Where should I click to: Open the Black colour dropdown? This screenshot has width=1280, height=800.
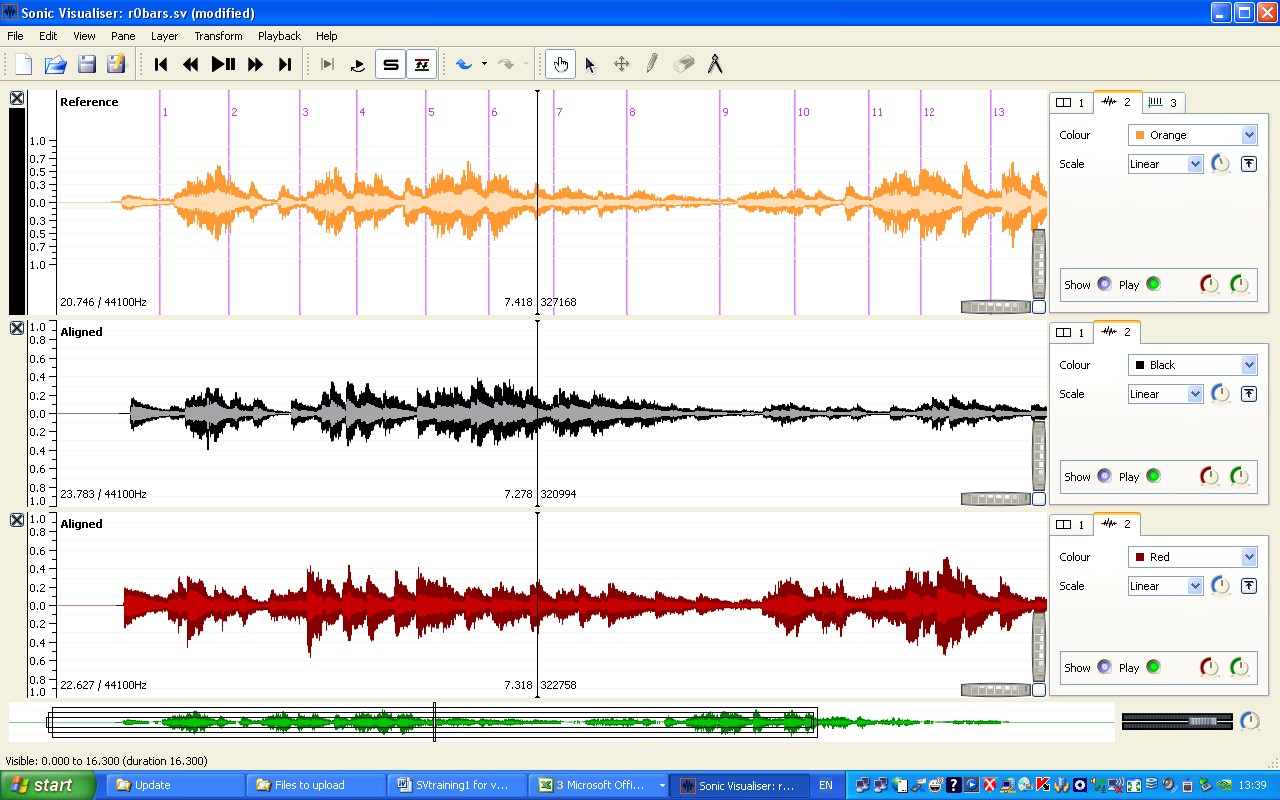coord(1192,365)
